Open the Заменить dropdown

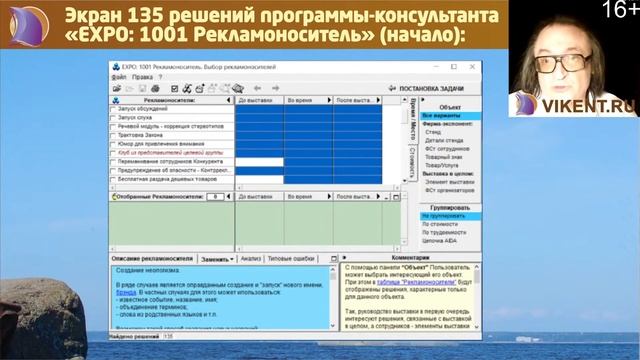217,259
